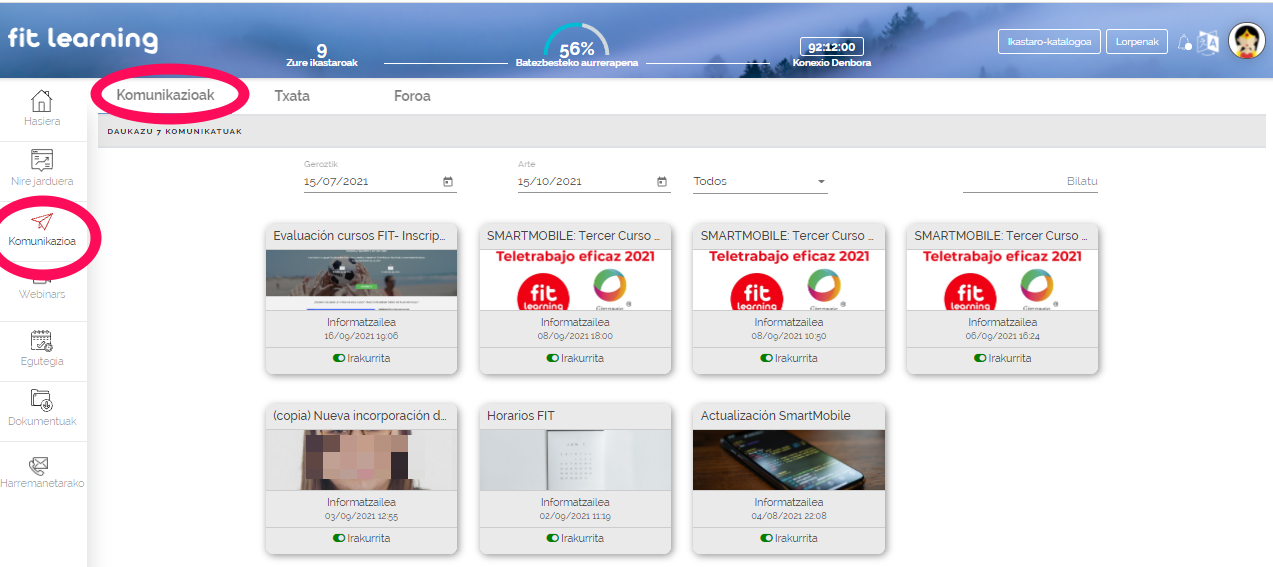
Task: Click the Bilatu search field
Action: (x=1030, y=182)
